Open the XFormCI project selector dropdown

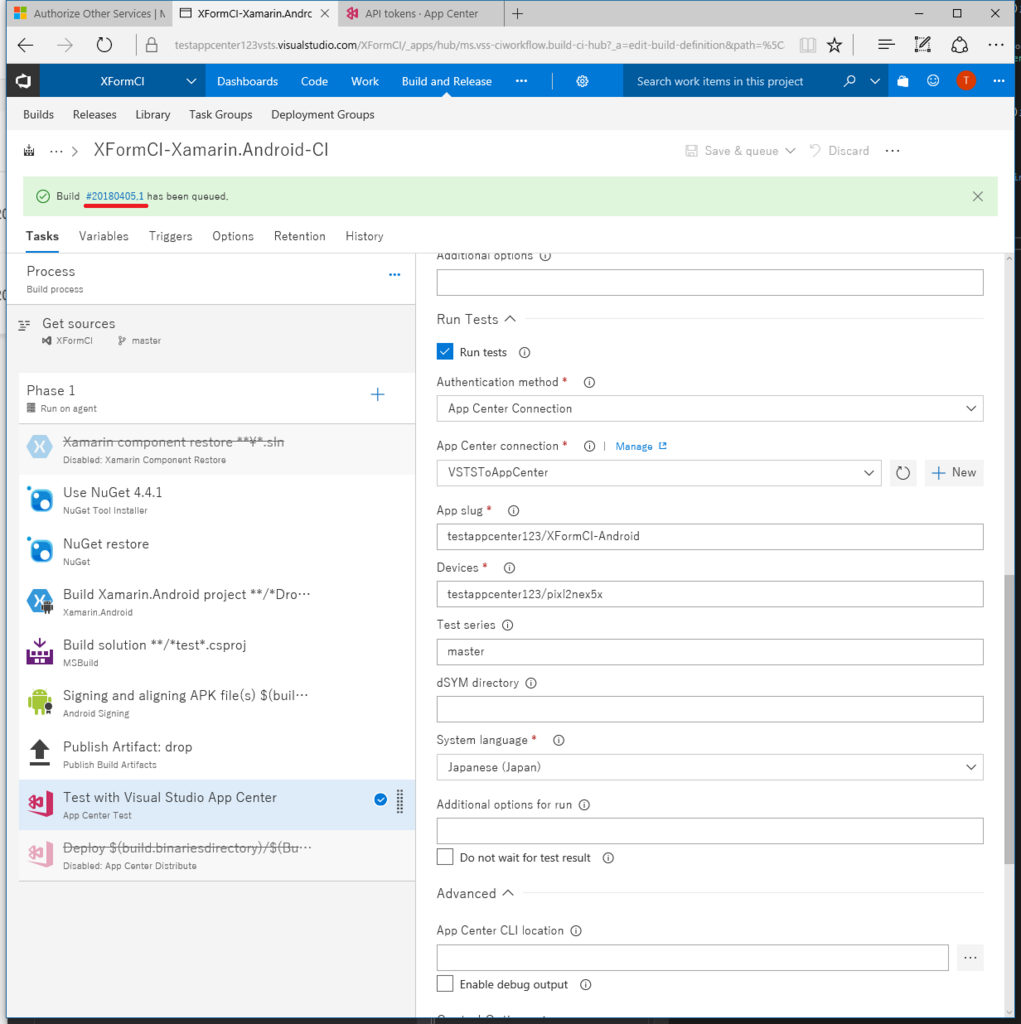(191, 81)
